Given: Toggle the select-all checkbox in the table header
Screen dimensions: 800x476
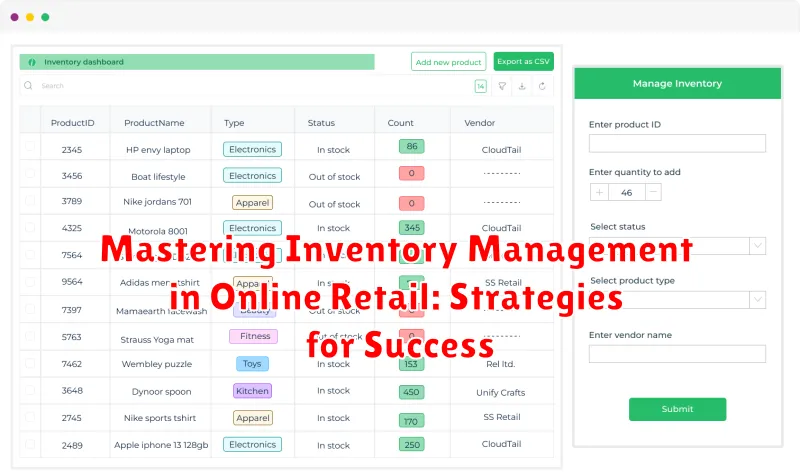Looking at the screenshot, I should 30,123.
